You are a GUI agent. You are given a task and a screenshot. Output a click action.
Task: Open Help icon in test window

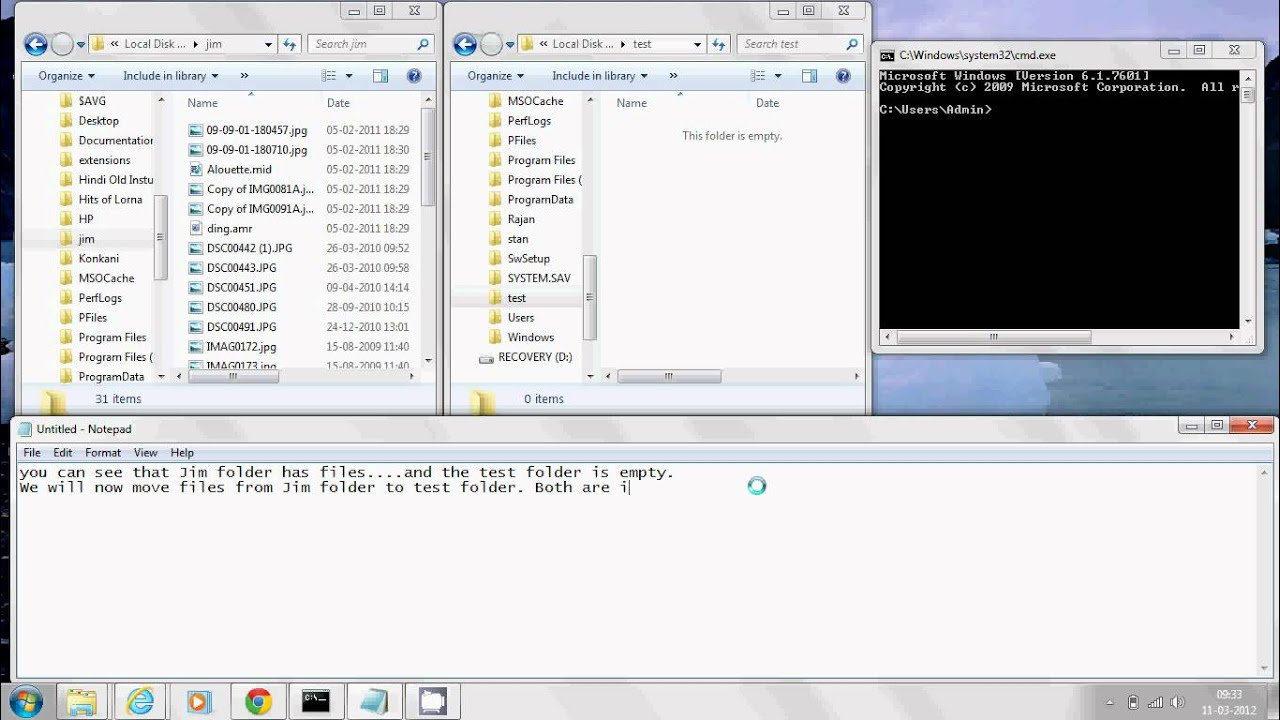(843, 76)
